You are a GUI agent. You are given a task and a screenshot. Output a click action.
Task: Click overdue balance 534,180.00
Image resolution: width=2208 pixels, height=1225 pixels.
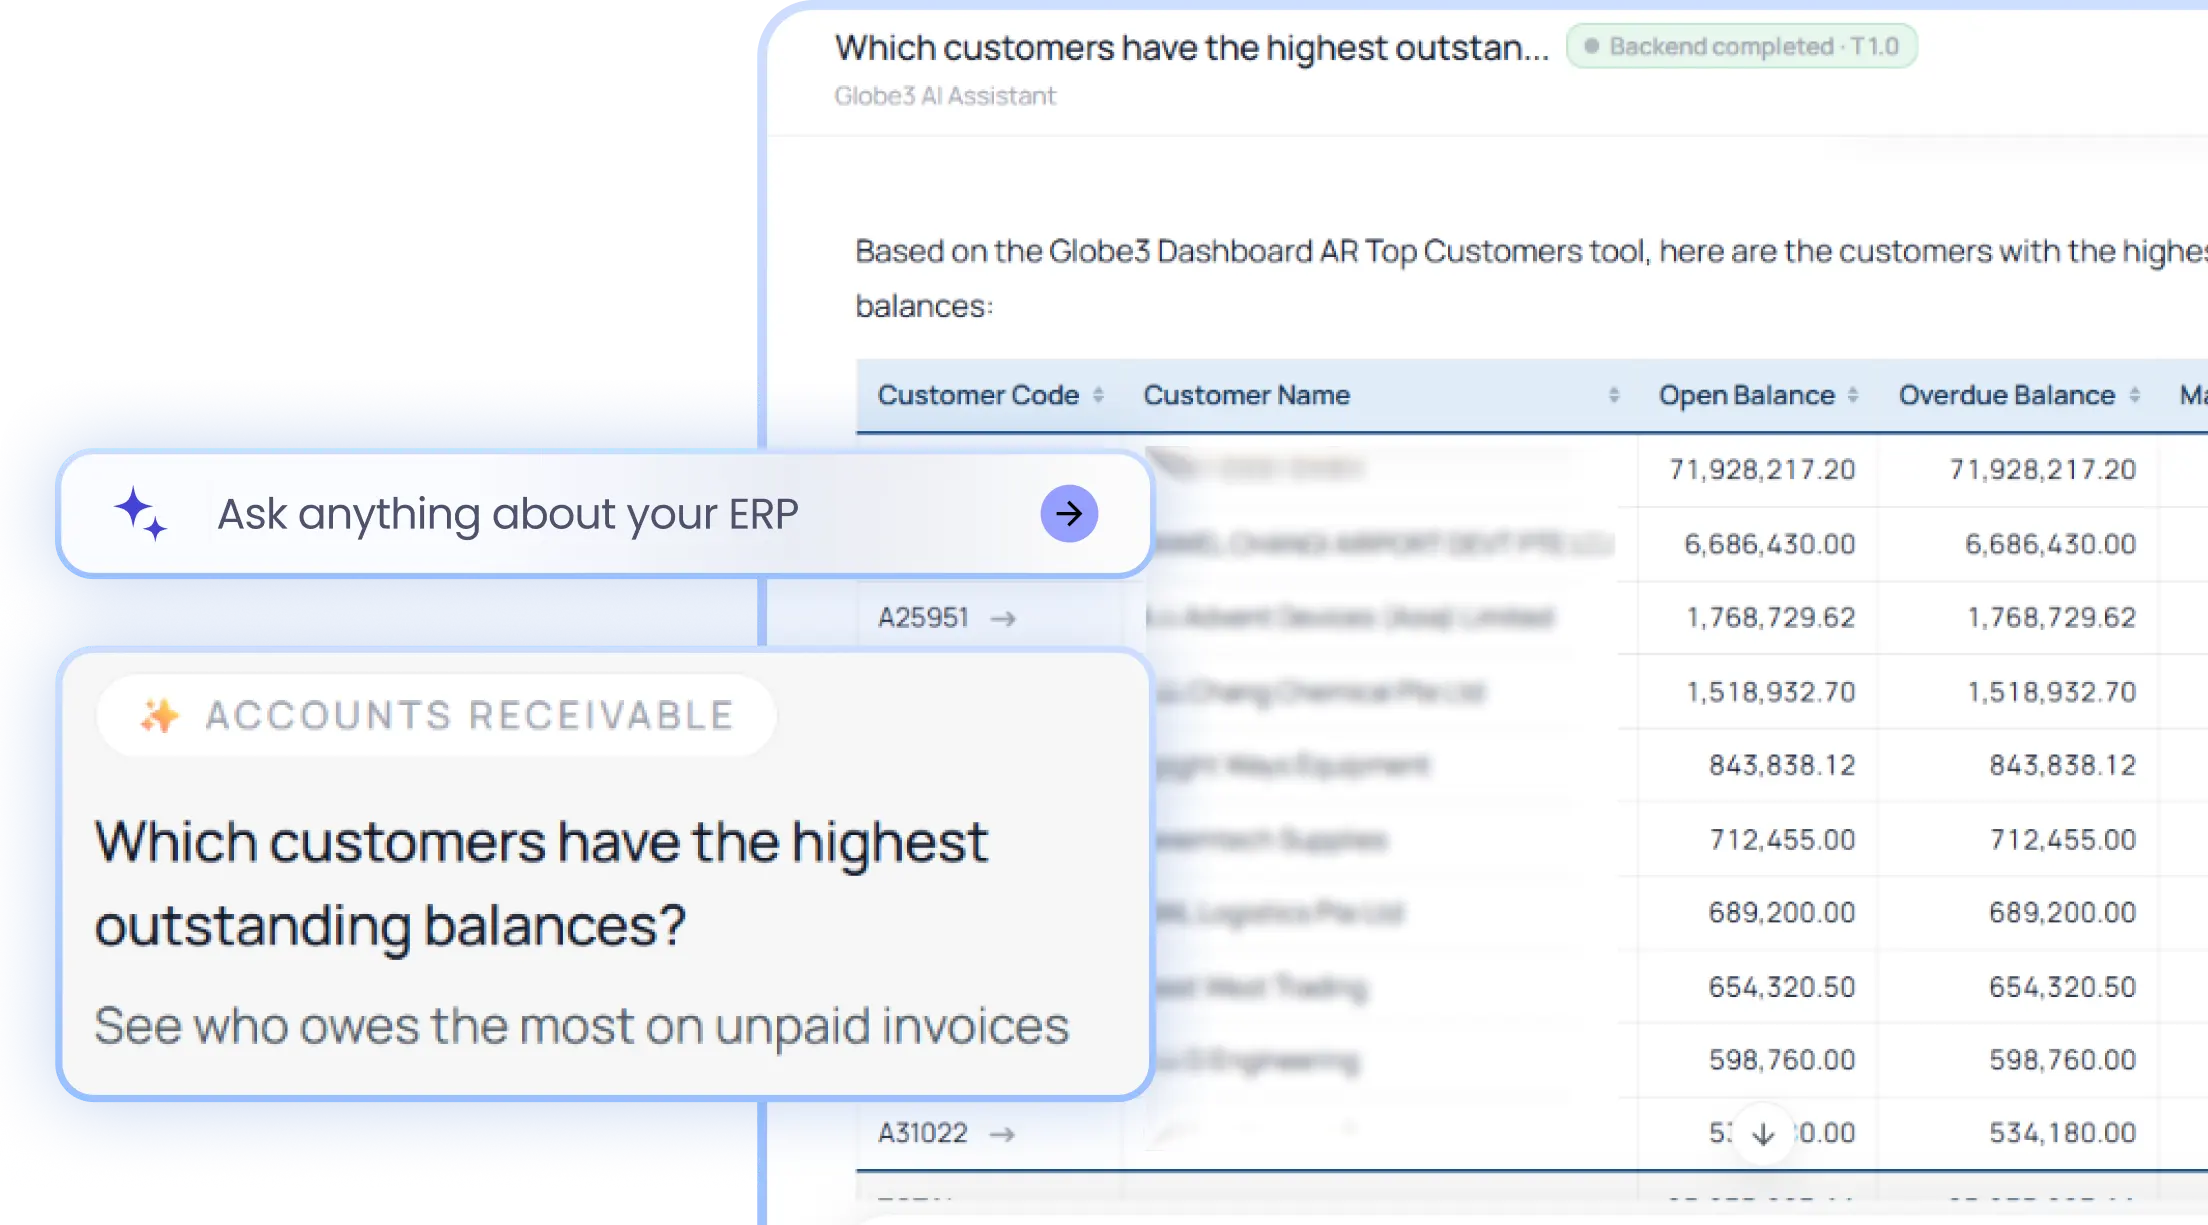[x=2062, y=1133]
